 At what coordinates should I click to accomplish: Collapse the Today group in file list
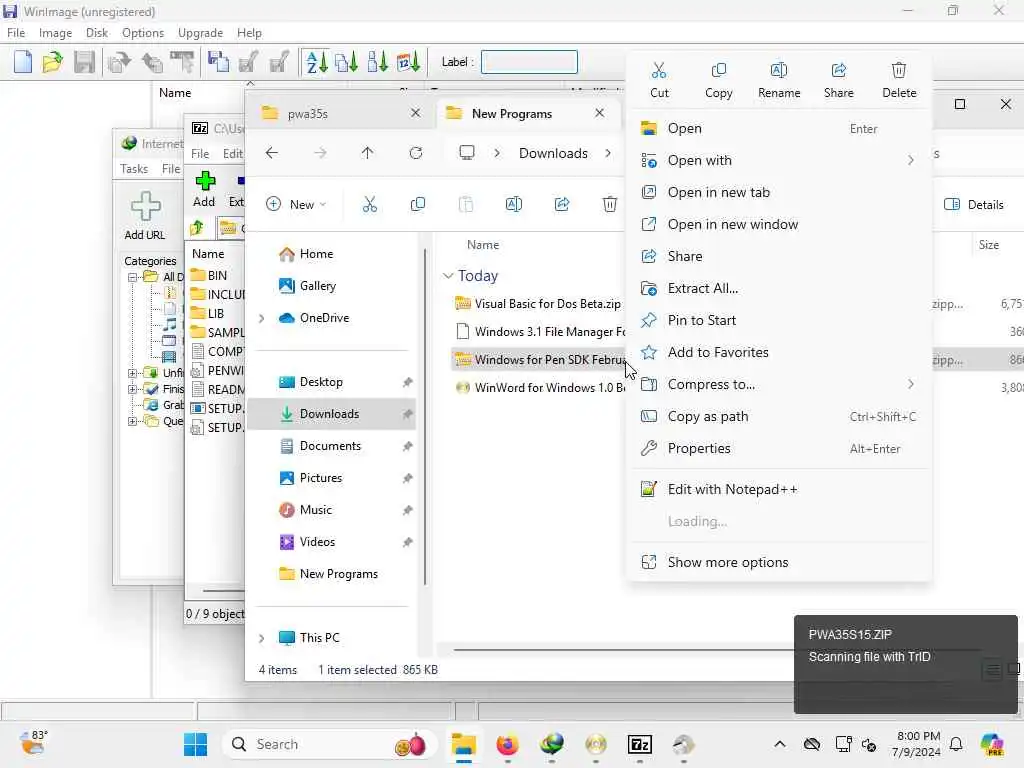[x=448, y=276]
